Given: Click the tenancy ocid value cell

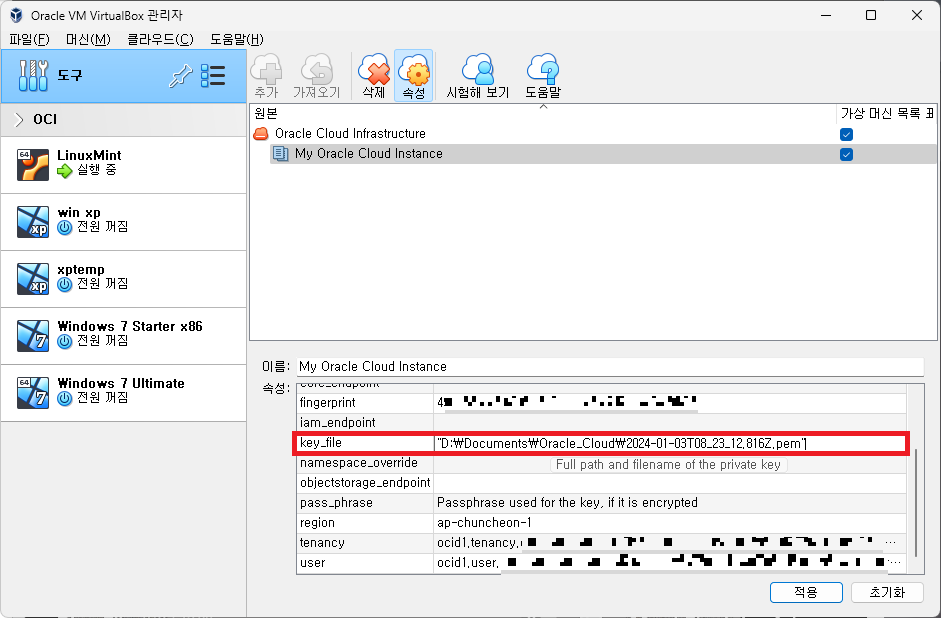Looking at the screenshot, I should pos(670,543).
